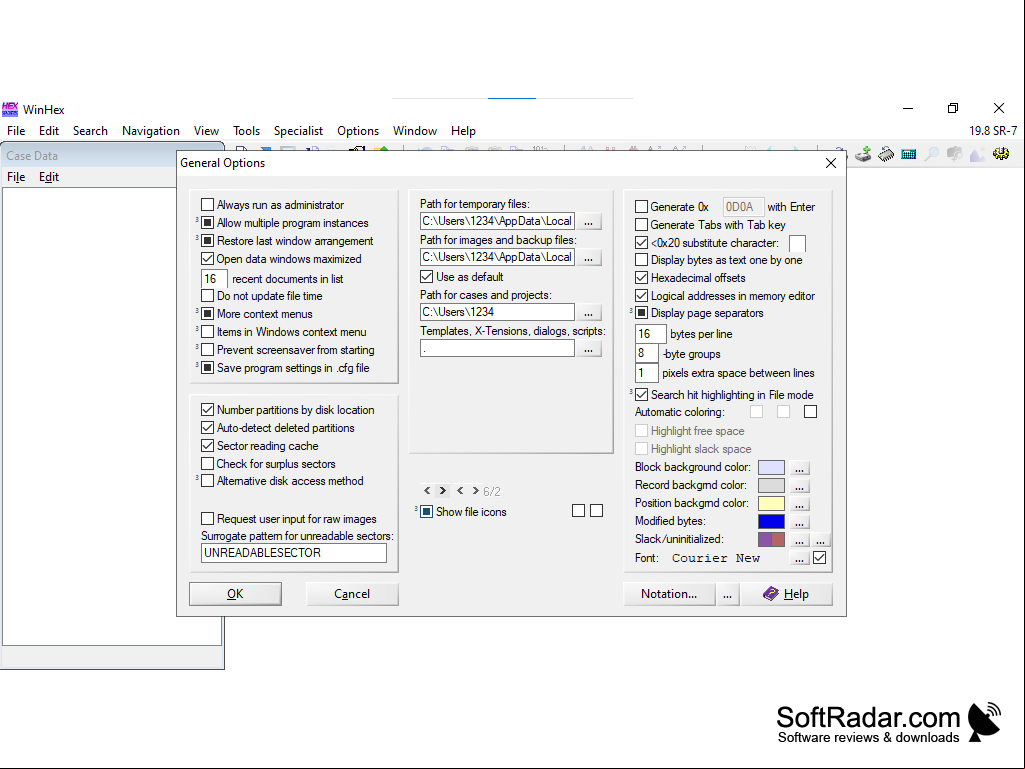Open dialog Help button

[786, 594]
